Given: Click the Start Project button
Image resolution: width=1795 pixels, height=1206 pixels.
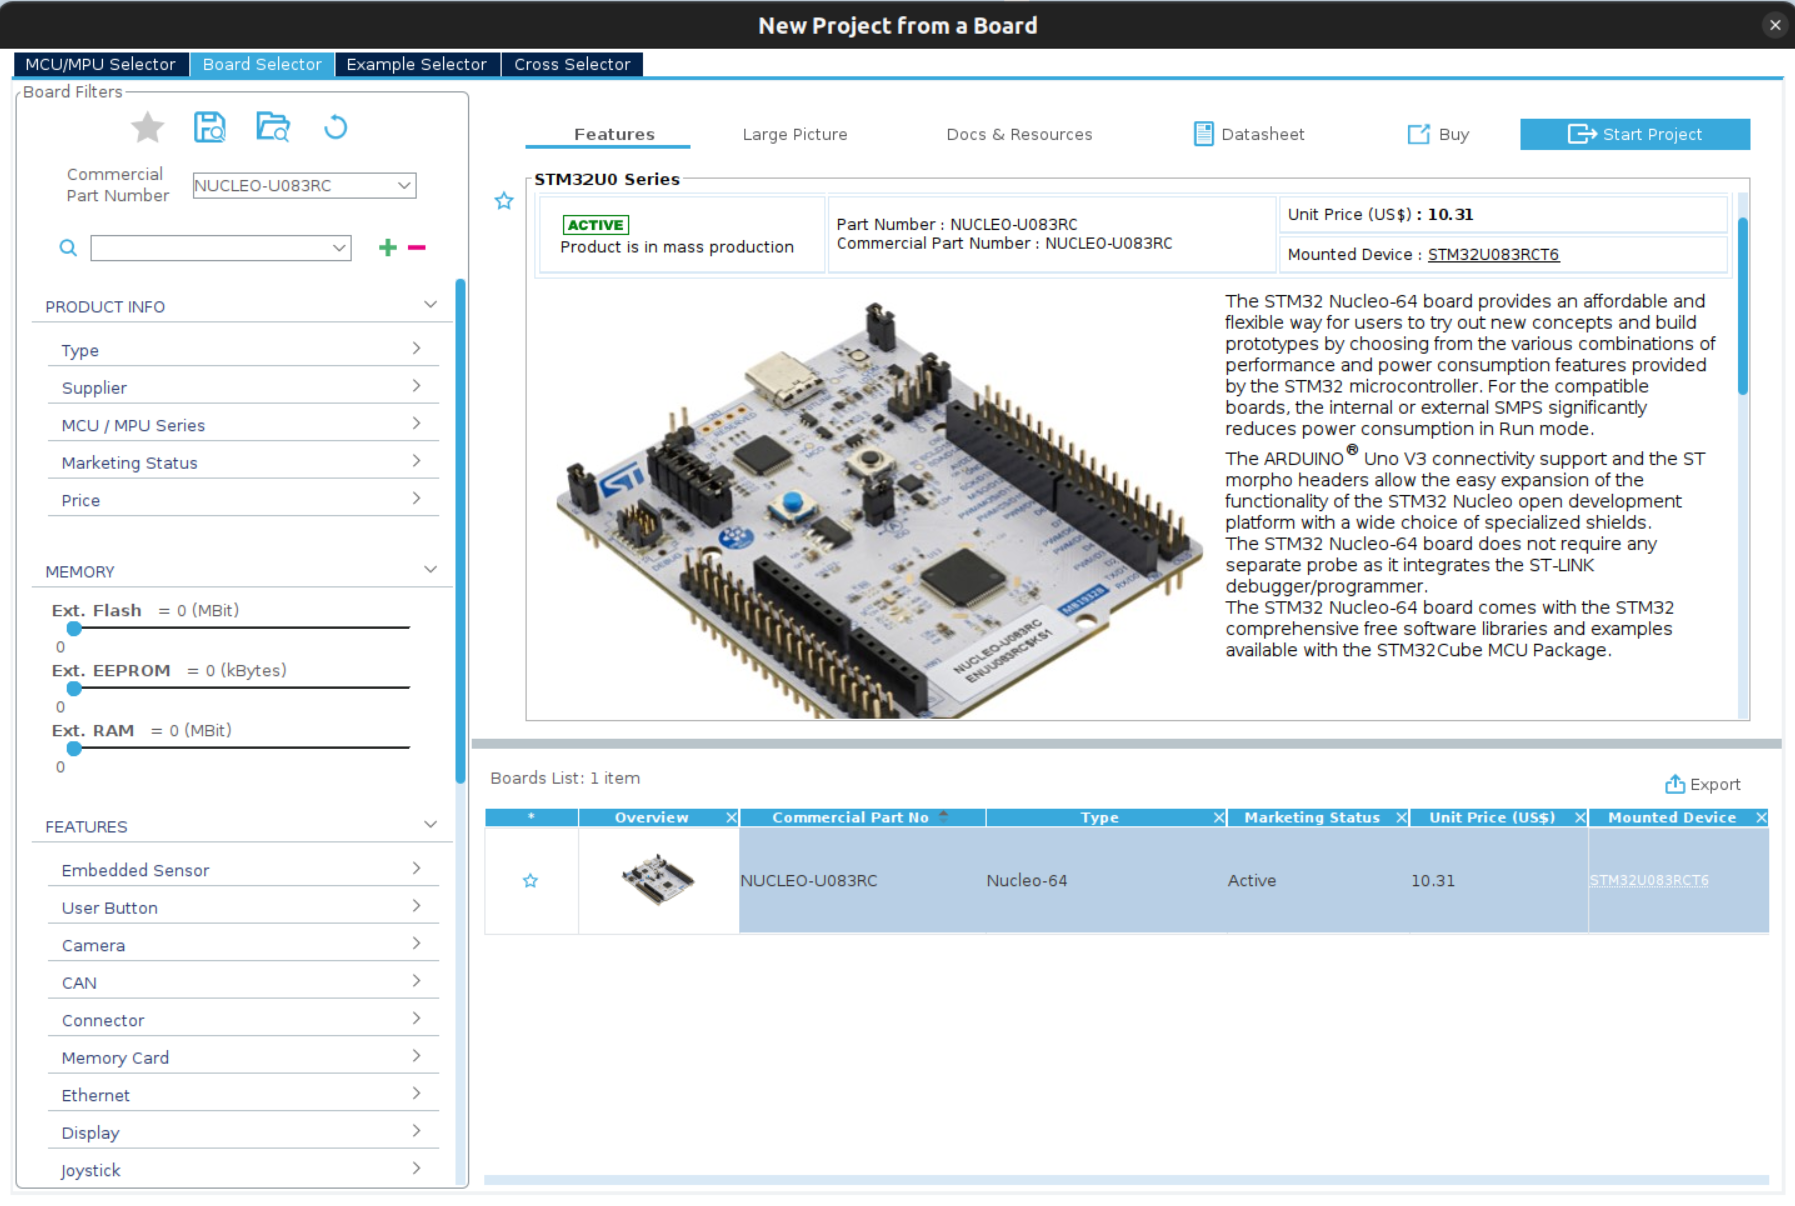Looking at the screenshot, I should (1635, 134).
